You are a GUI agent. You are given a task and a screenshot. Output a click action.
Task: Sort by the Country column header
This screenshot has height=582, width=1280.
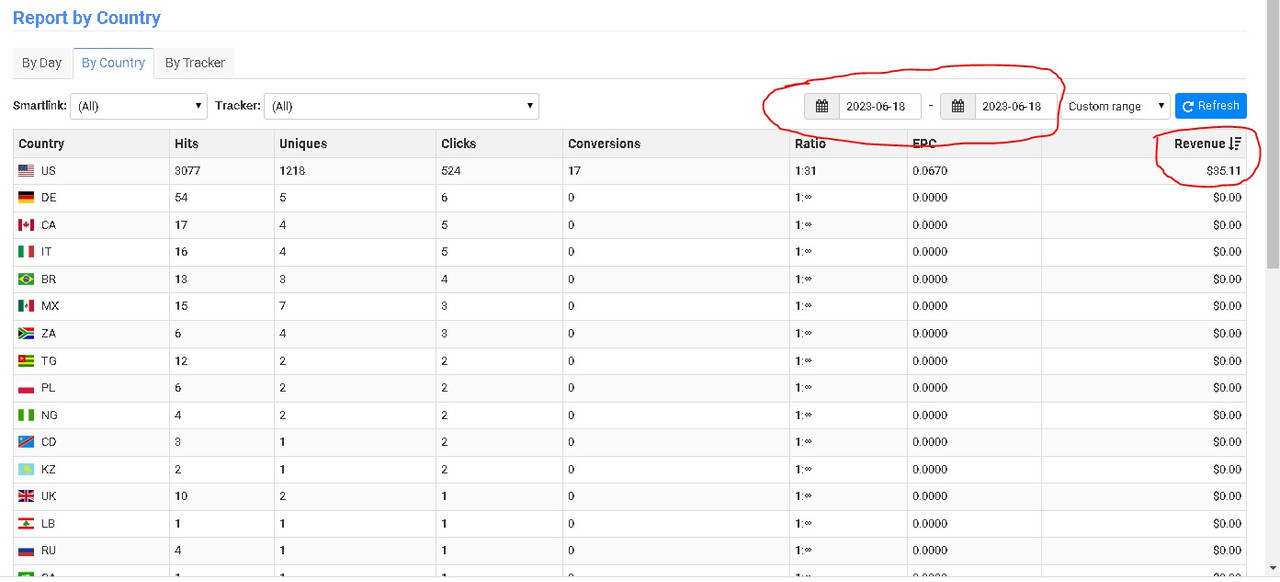[x=41, y=144]
